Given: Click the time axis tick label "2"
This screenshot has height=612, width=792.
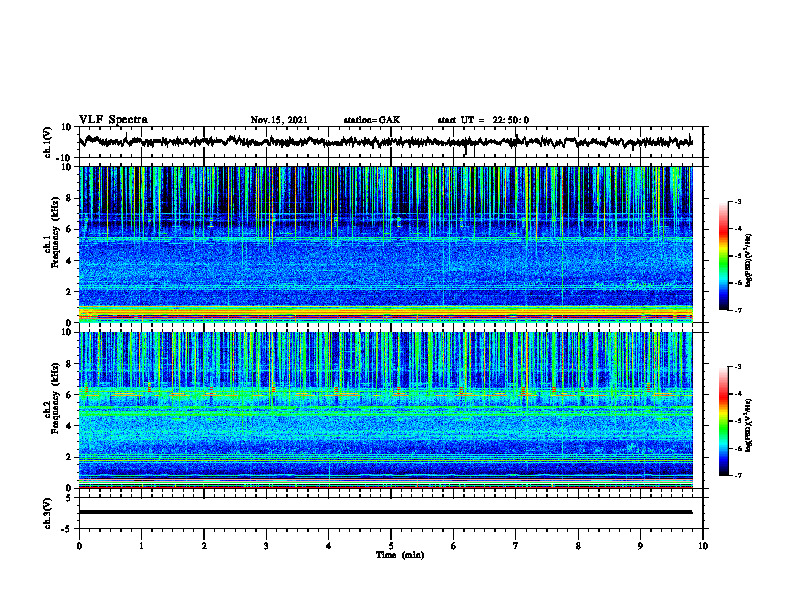Looking at the screenshot, I should pos(204,546).
